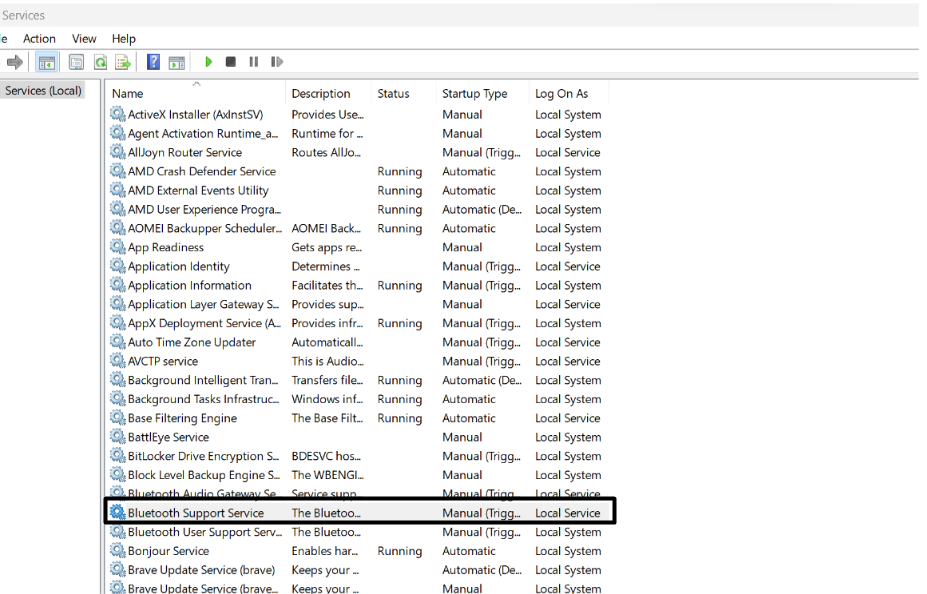927x594 pixels.
Task: Open the View menu
Action: [84, 39]
